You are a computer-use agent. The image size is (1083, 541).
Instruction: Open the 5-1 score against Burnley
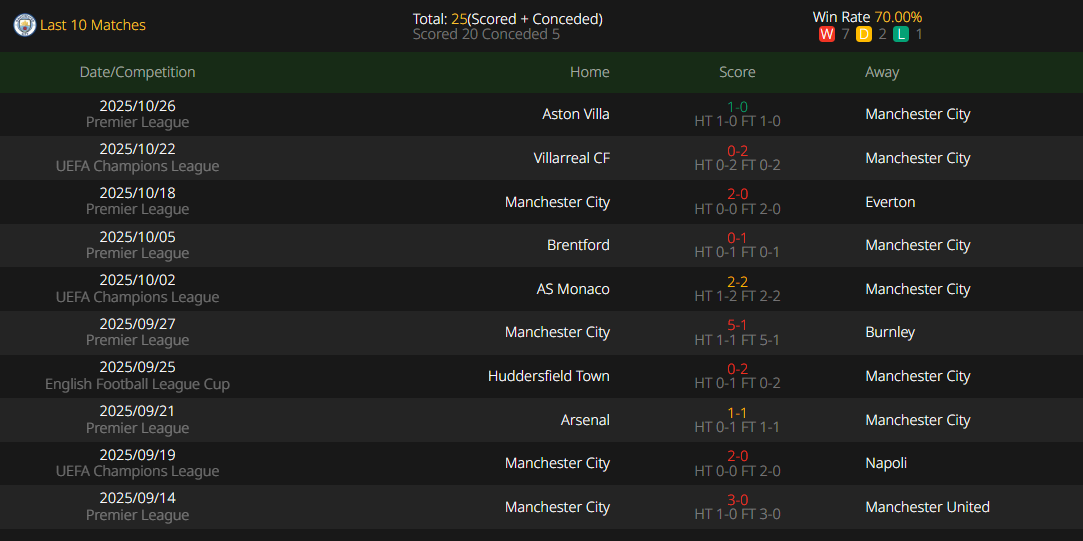tap(738, 325)
